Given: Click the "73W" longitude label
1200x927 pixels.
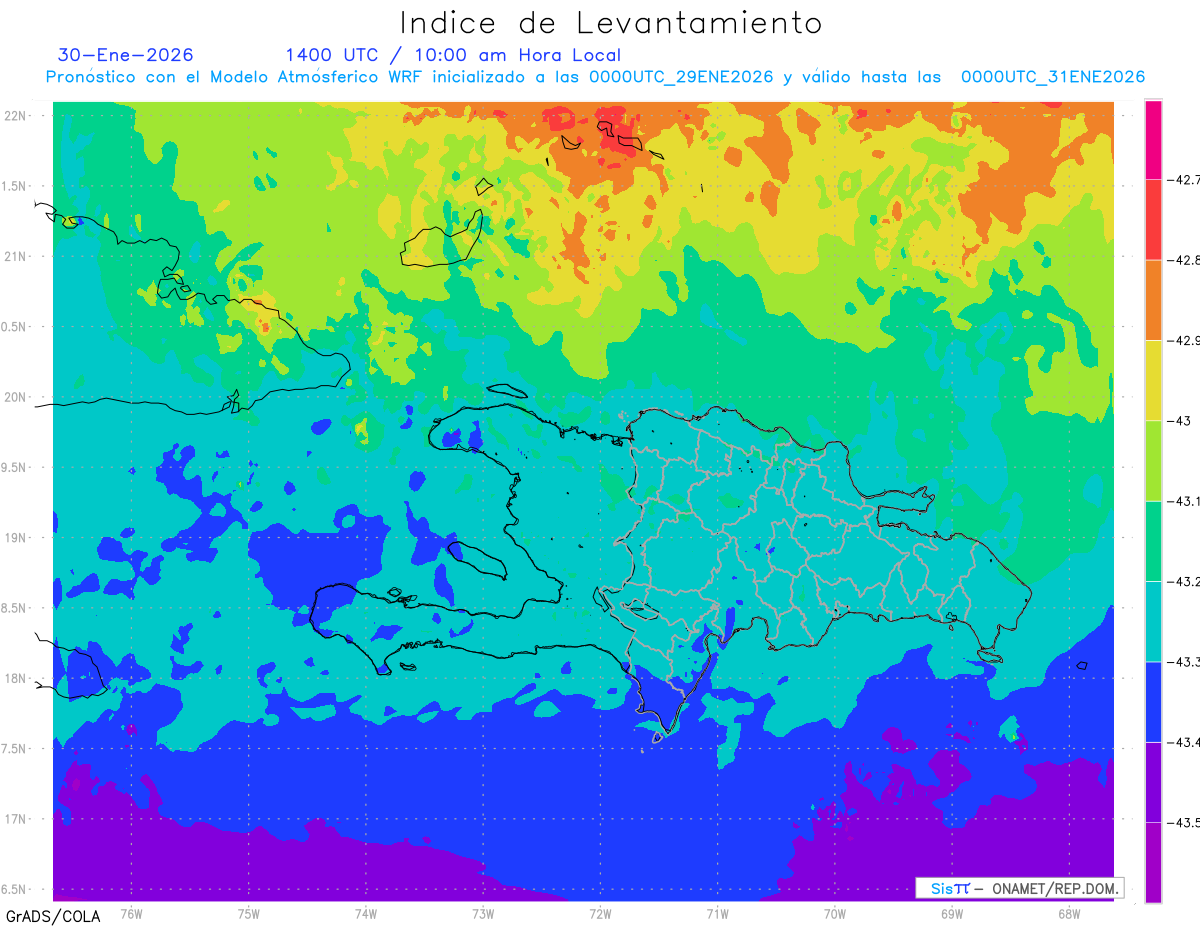Looking at the screenshot, I should pyautogui.click(x=483, y=913).
